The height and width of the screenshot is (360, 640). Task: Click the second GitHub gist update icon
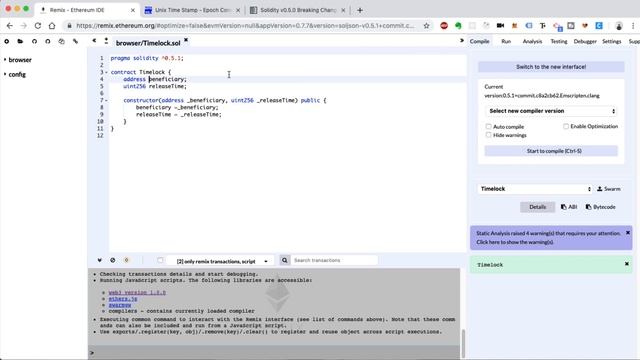48,41
